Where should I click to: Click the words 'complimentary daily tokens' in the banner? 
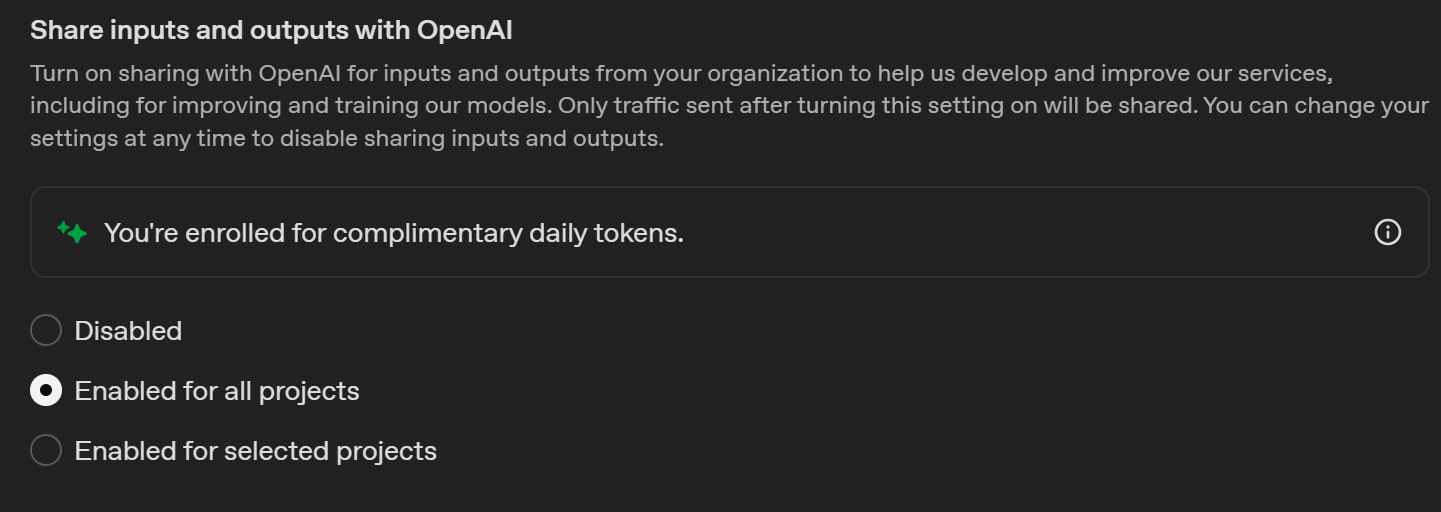(x=508, y=233)
